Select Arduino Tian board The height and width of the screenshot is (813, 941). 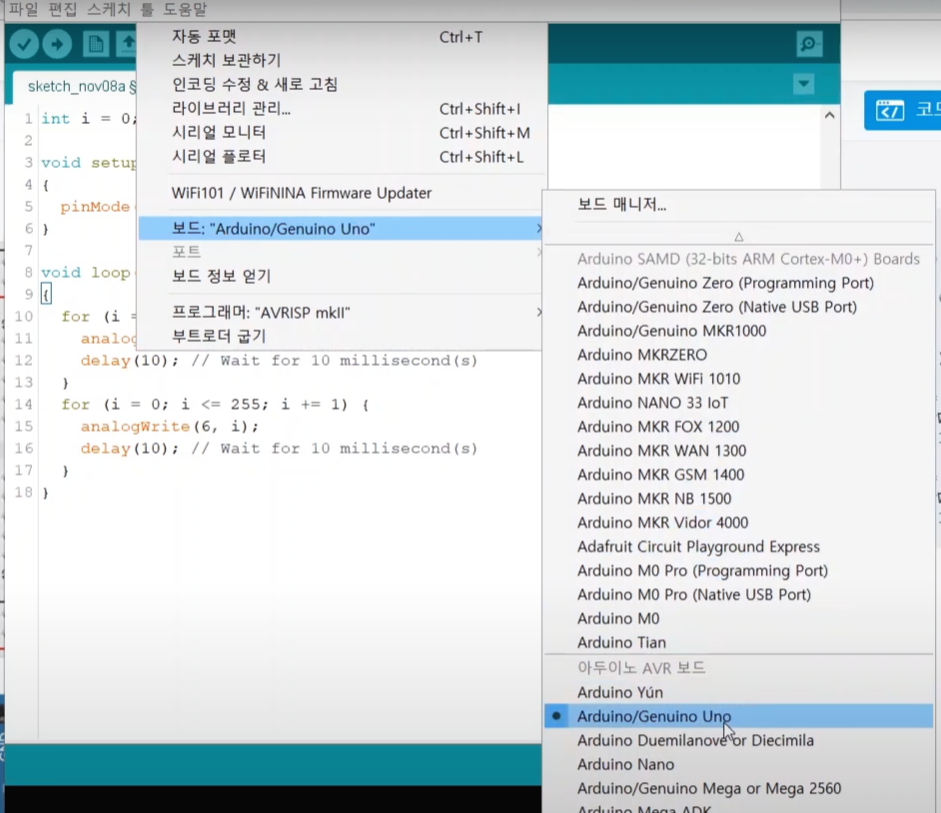click(x=739, y=643)
